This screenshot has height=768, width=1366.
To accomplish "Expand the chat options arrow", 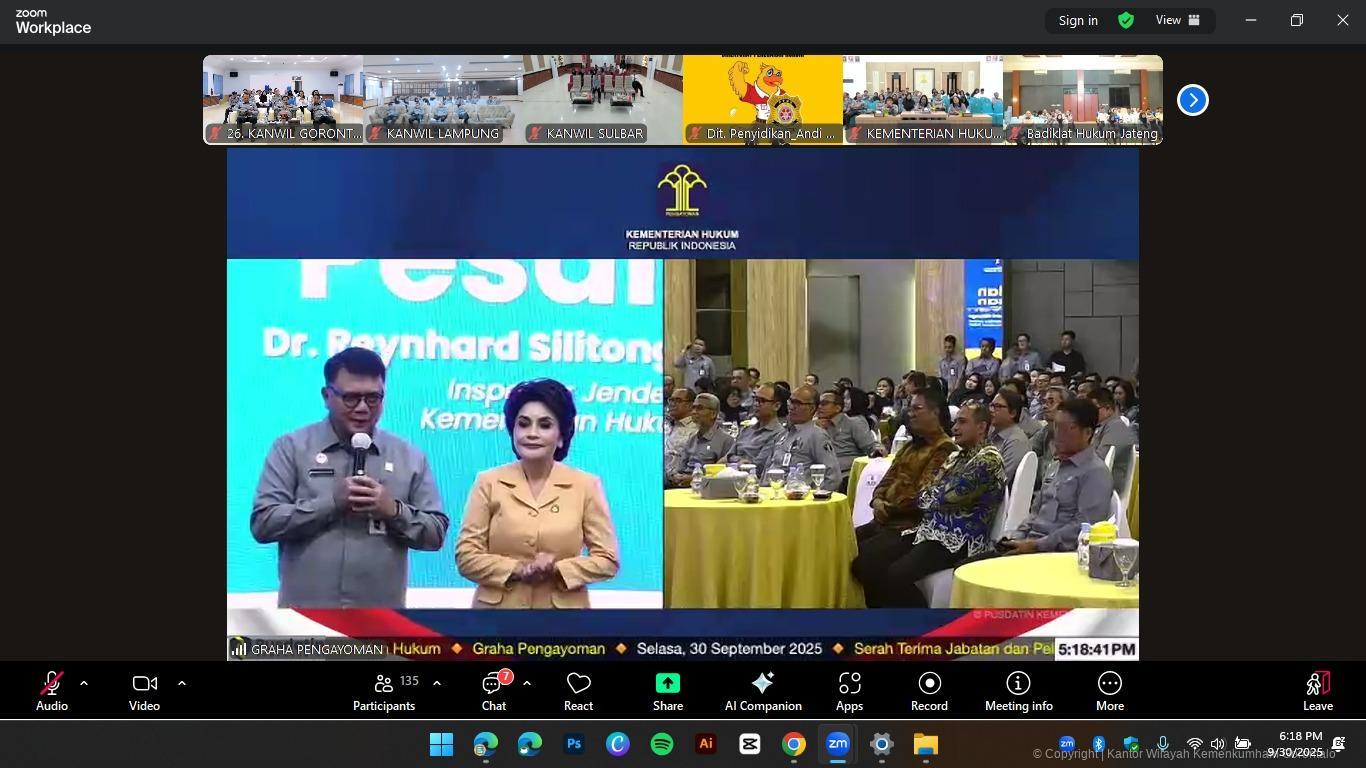I will tap(527, 683).
